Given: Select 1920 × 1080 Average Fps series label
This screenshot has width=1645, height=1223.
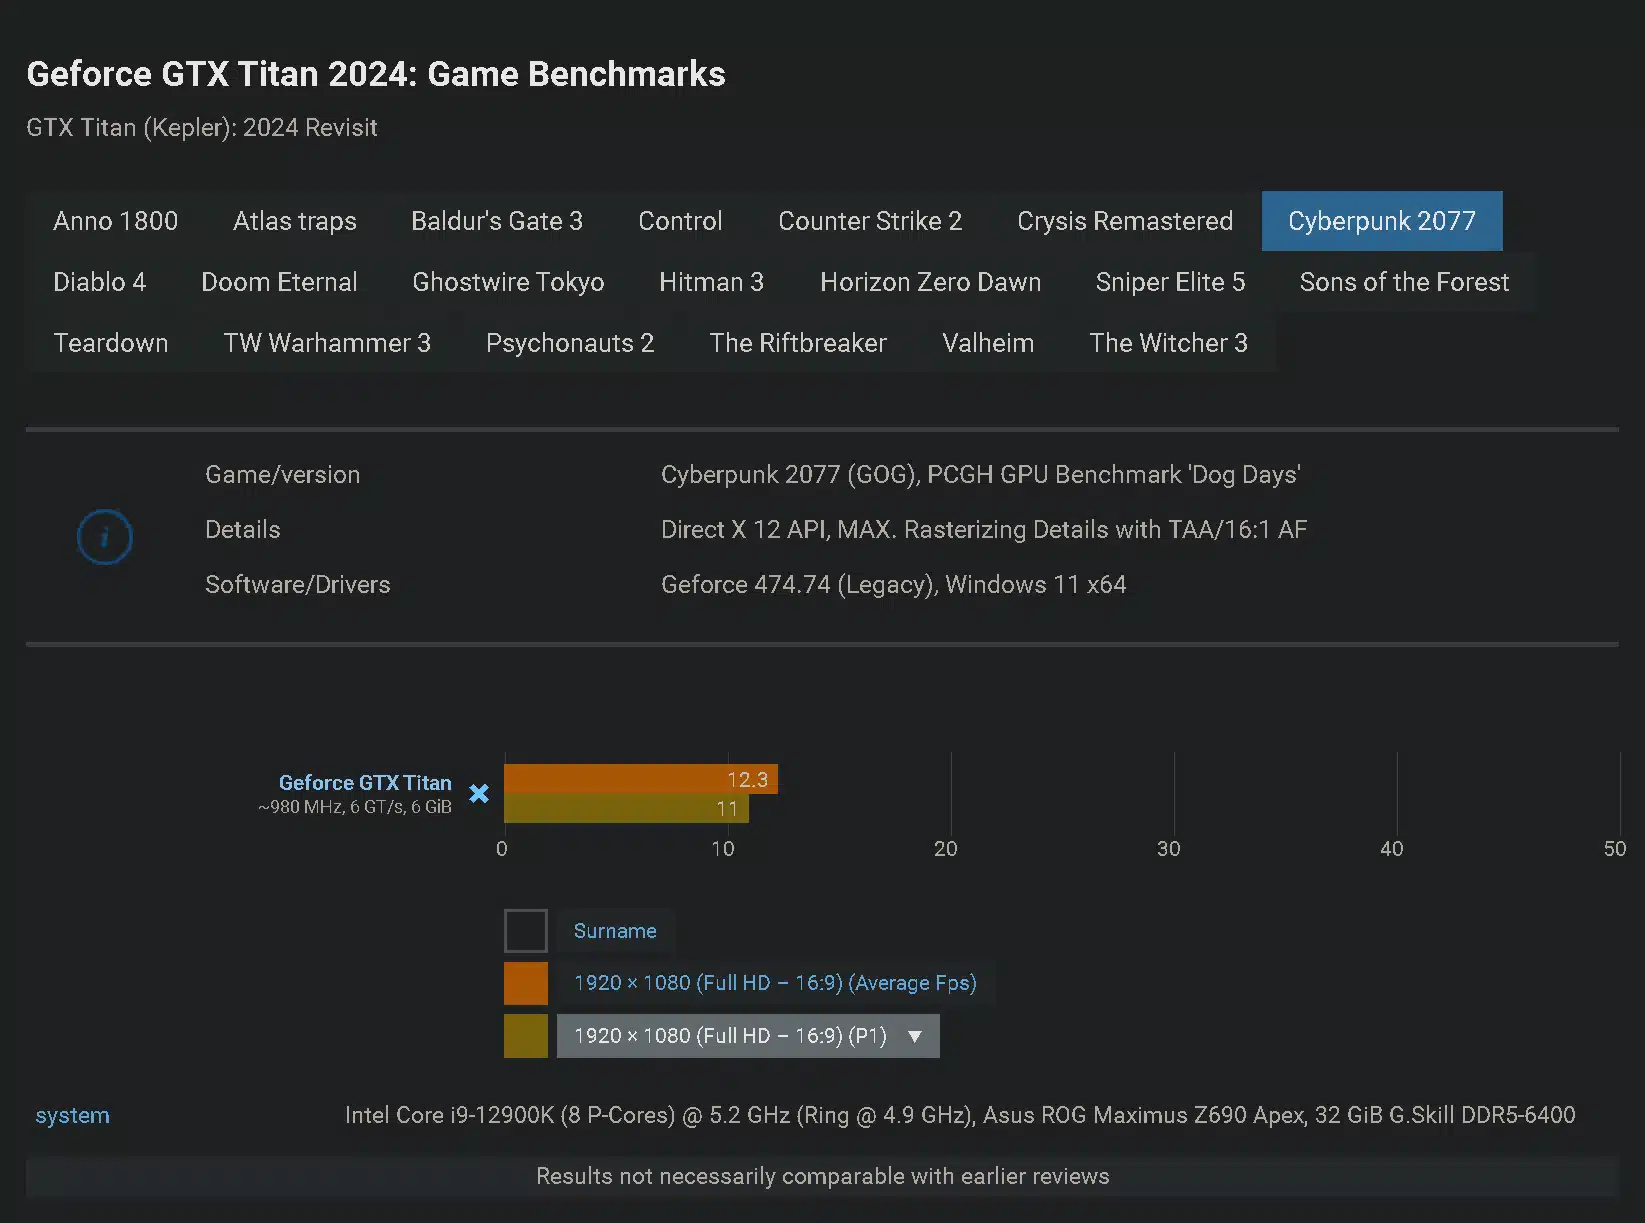Looking at the screenshot, I should tap(775, 983).
